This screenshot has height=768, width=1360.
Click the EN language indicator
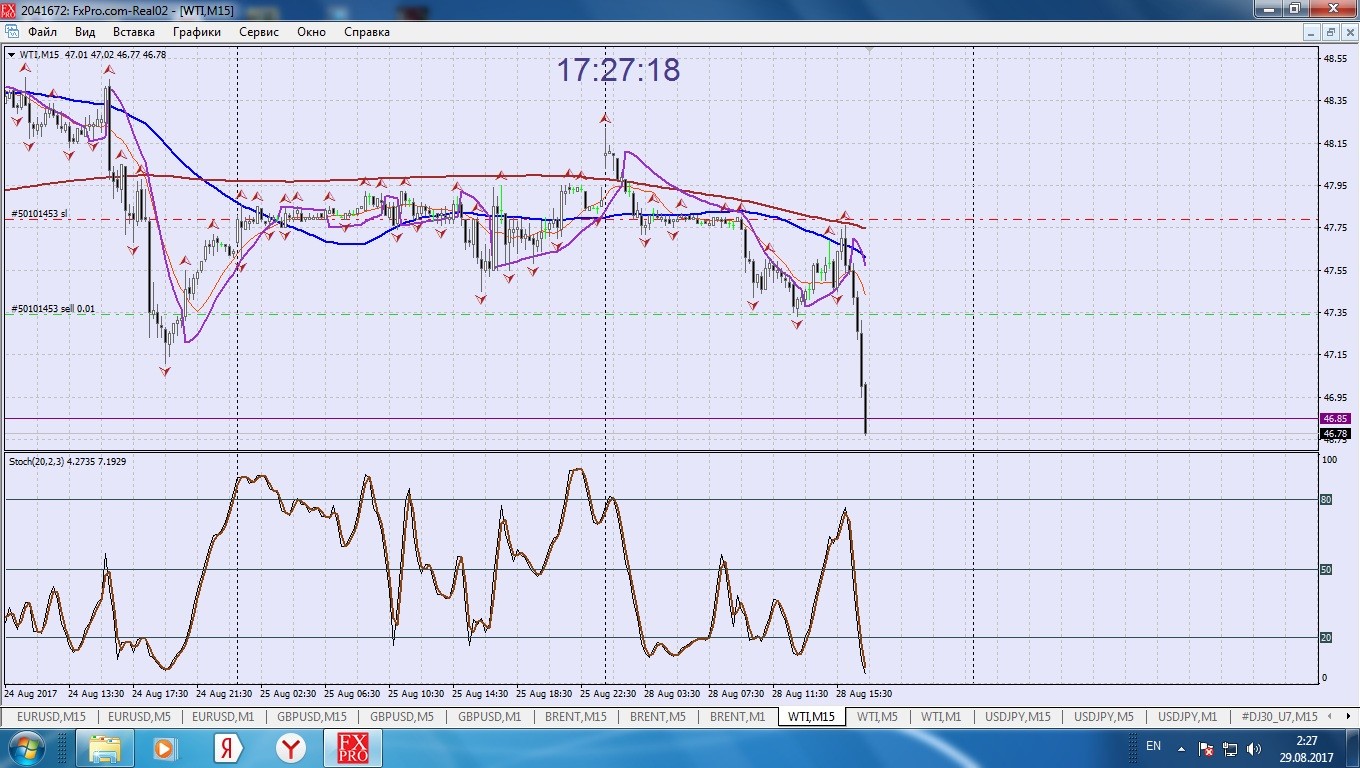(1153, 747)
